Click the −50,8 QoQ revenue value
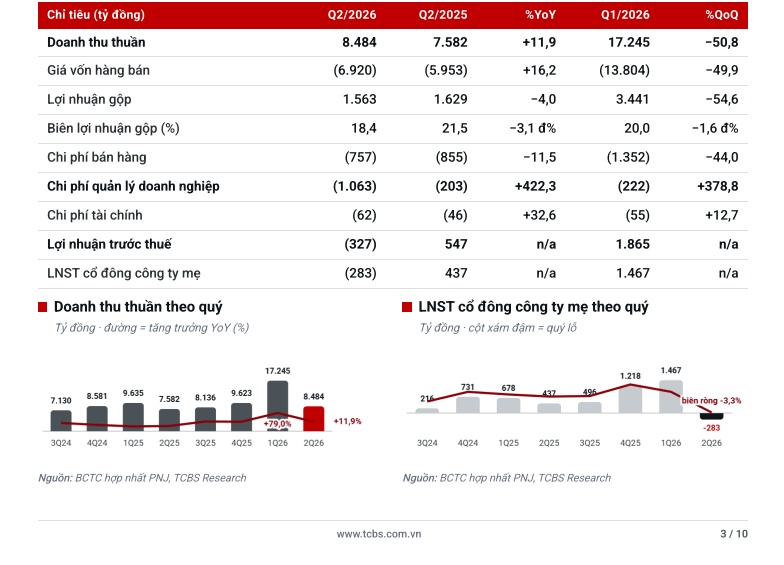Viewport: 784px width, 565px height. tap(722, 42)
